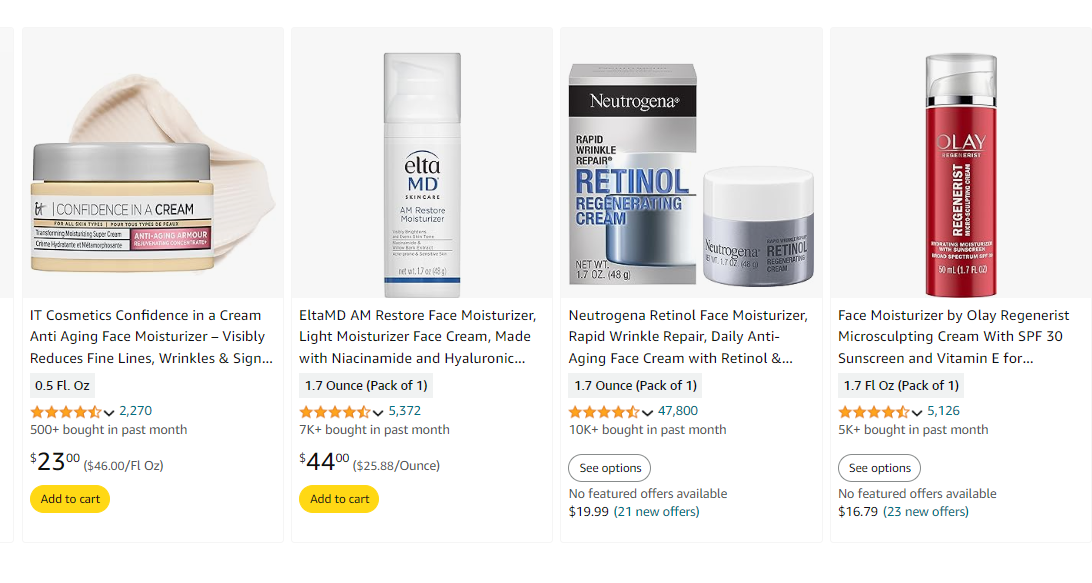Open the 21 new offers link

click(x=656, y=512)
